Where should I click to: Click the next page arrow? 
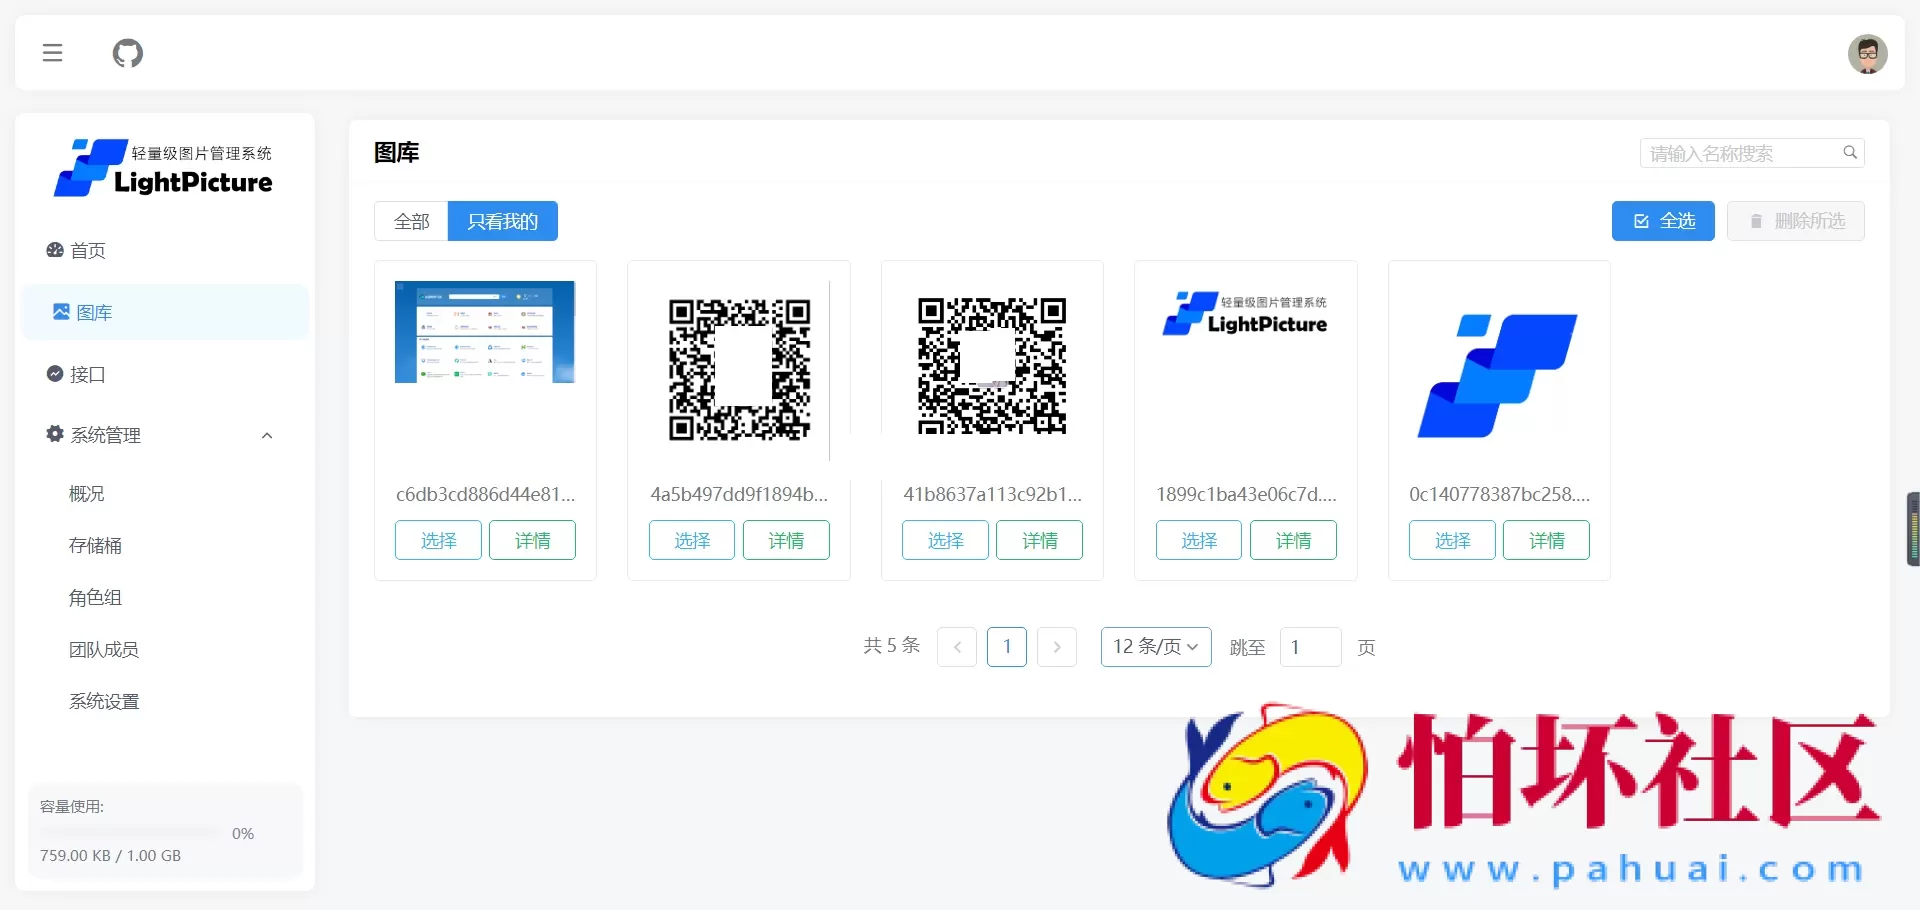point(1057,647)
